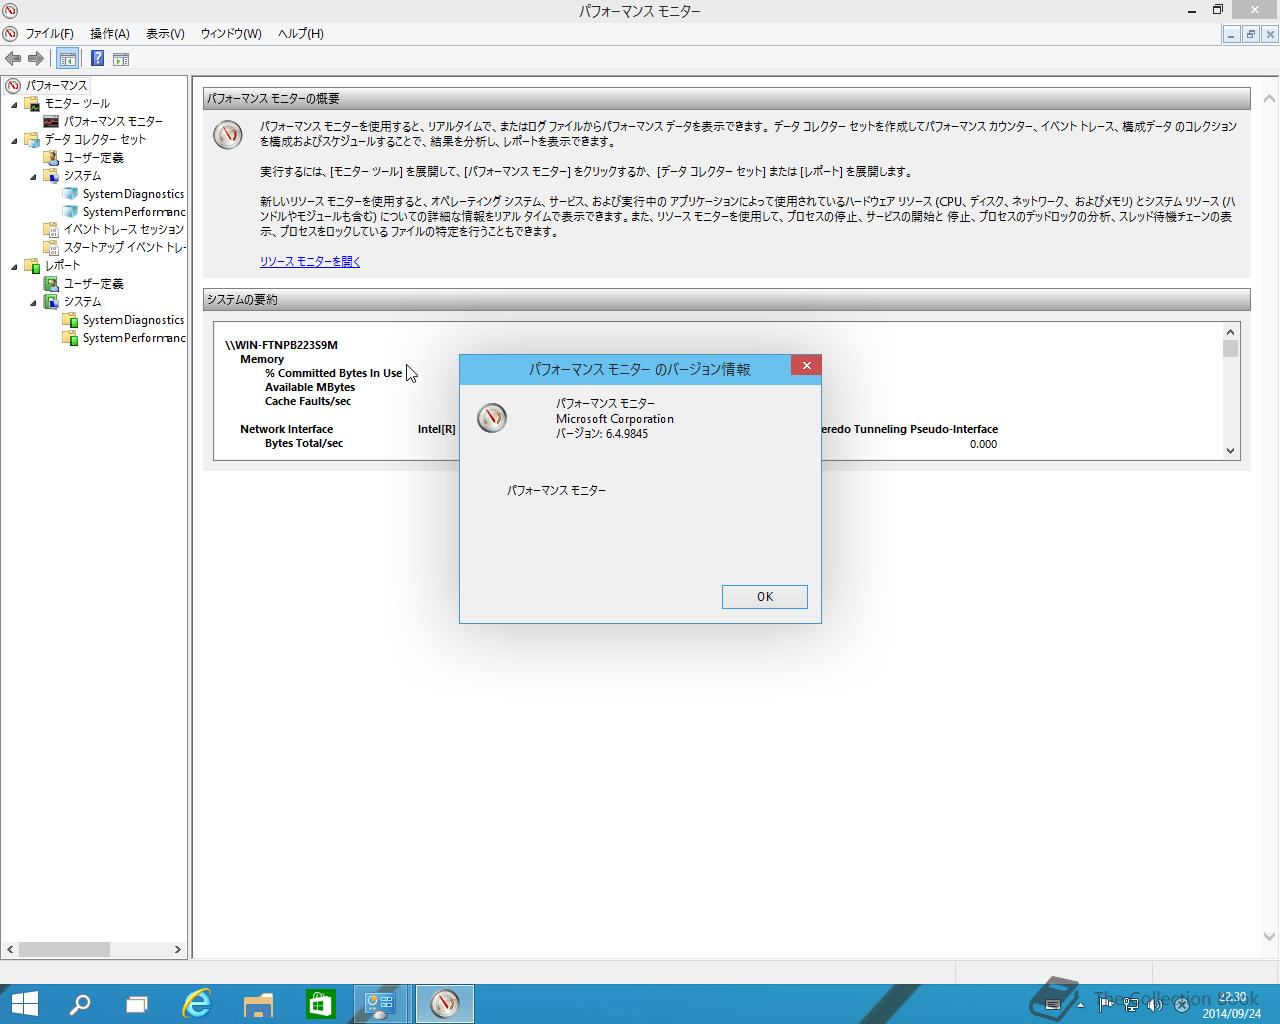1280x1024 pixels.
Task: Select System Performance under data collector sets
Action: (x=133, y=211)
